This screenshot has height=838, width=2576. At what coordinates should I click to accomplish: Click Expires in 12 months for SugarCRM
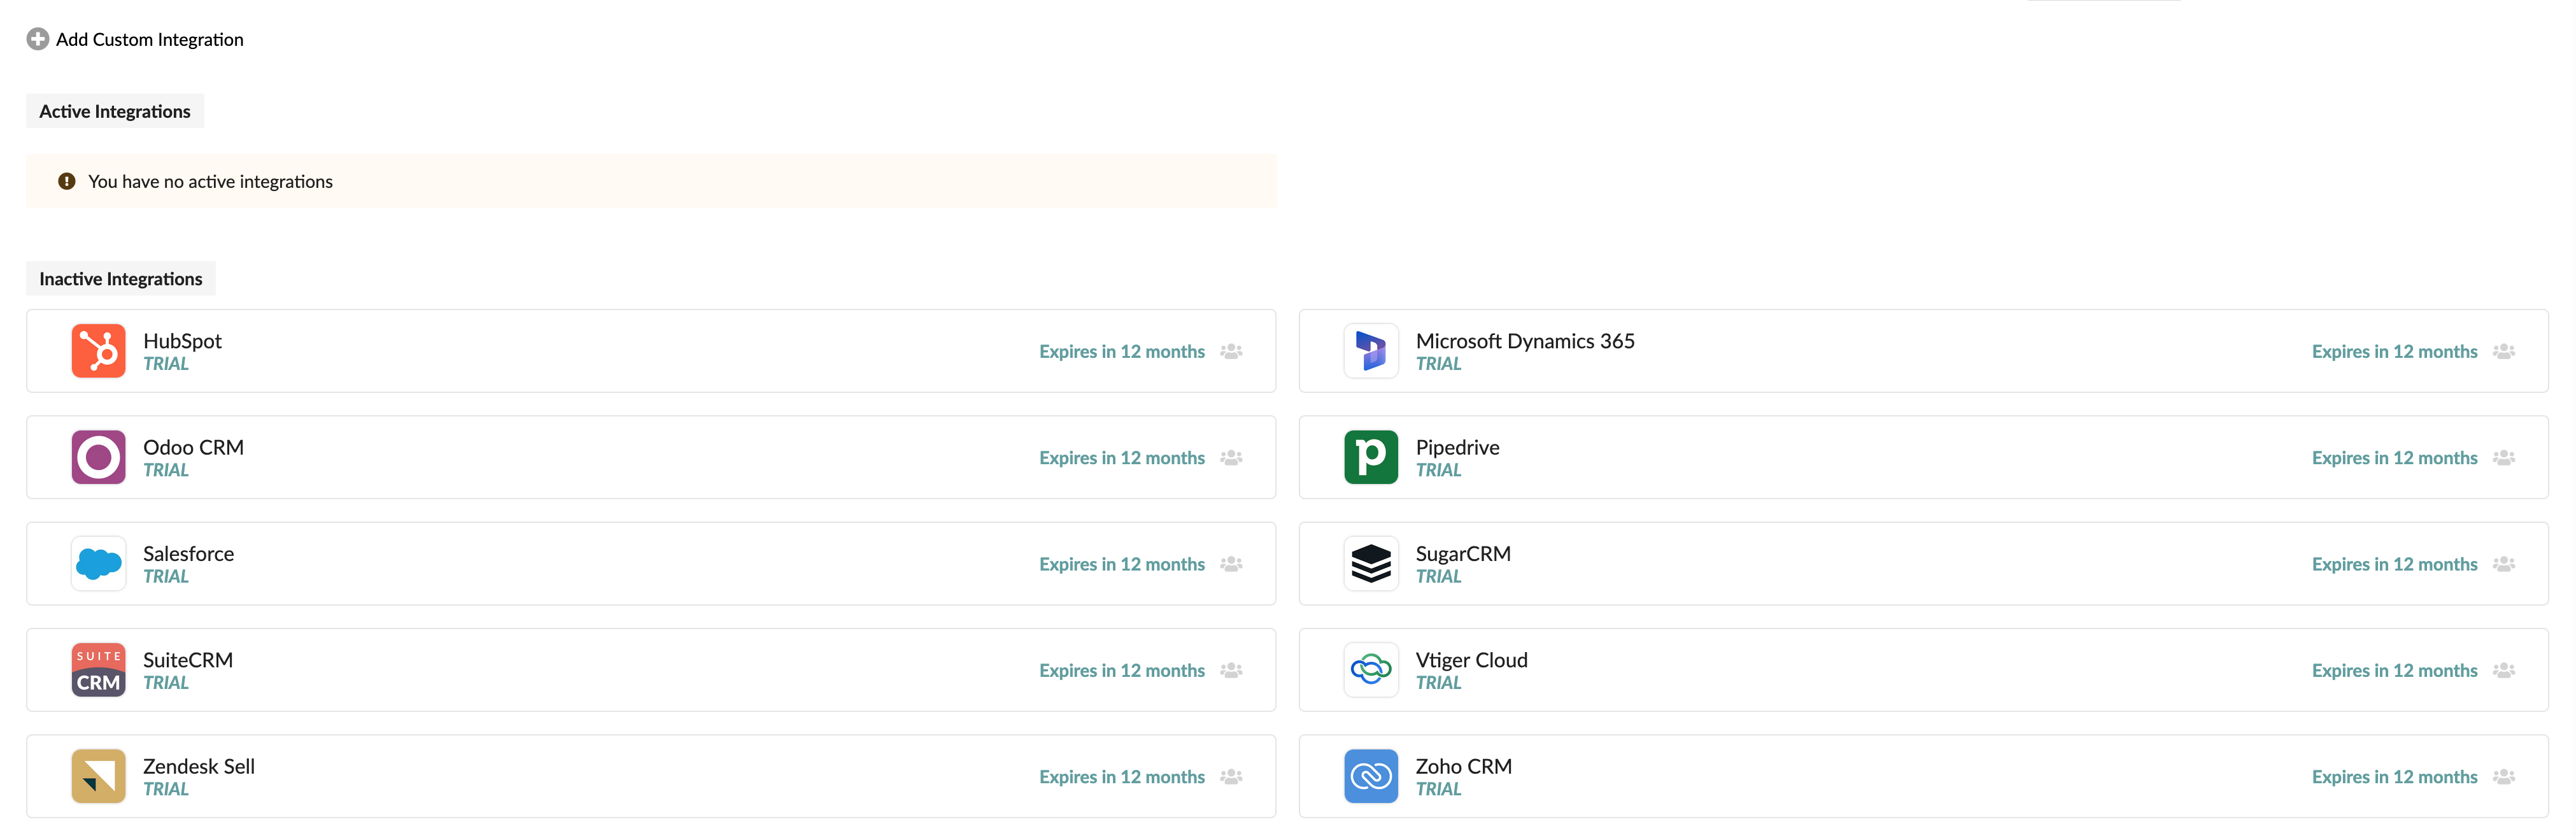point(2394,564)
